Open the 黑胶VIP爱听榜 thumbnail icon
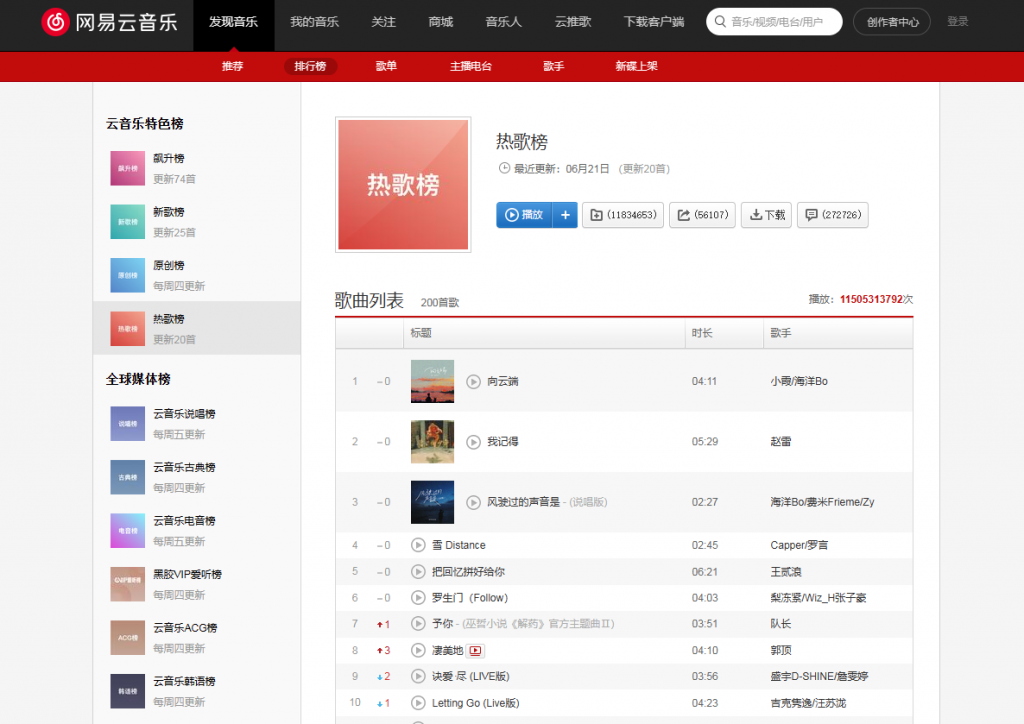Screen dimensions: 1024x724 click(127, 584)
